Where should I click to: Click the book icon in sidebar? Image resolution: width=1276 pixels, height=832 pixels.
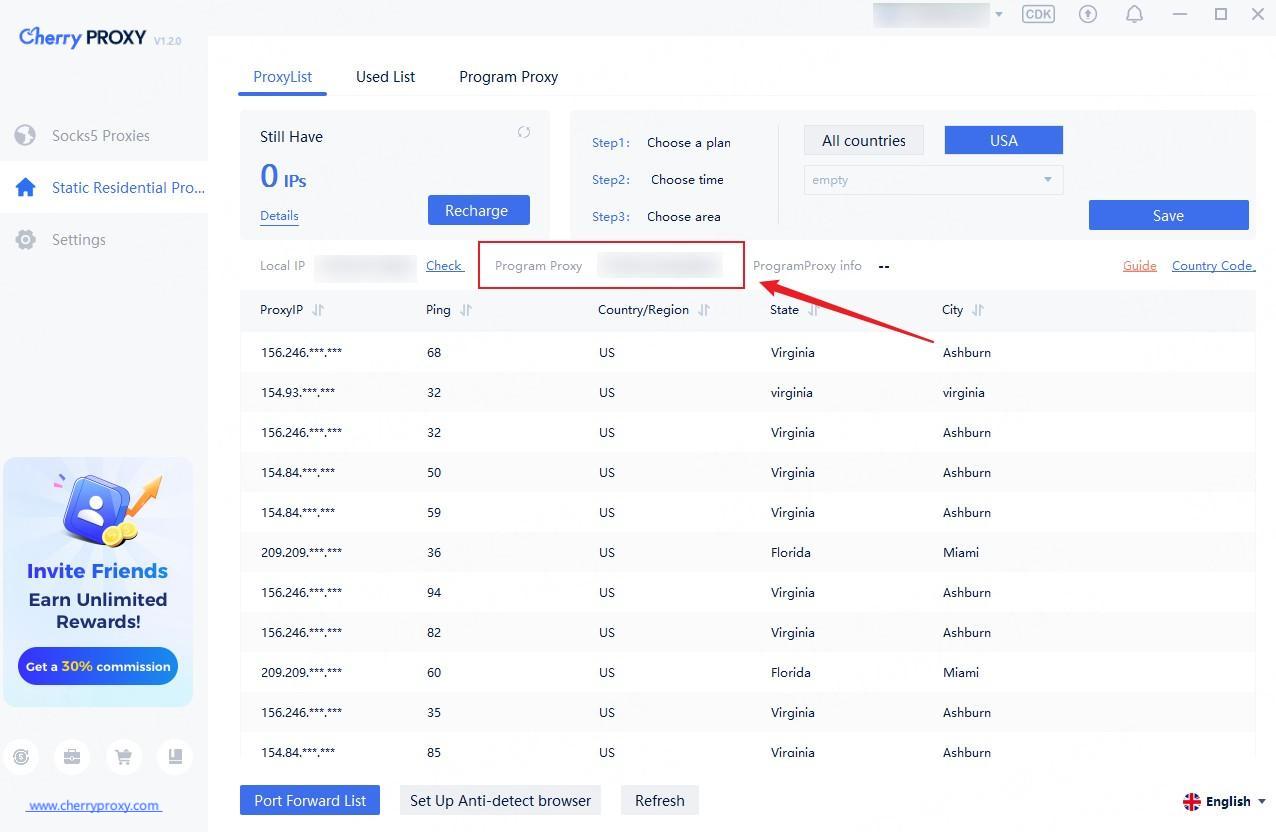175,757
